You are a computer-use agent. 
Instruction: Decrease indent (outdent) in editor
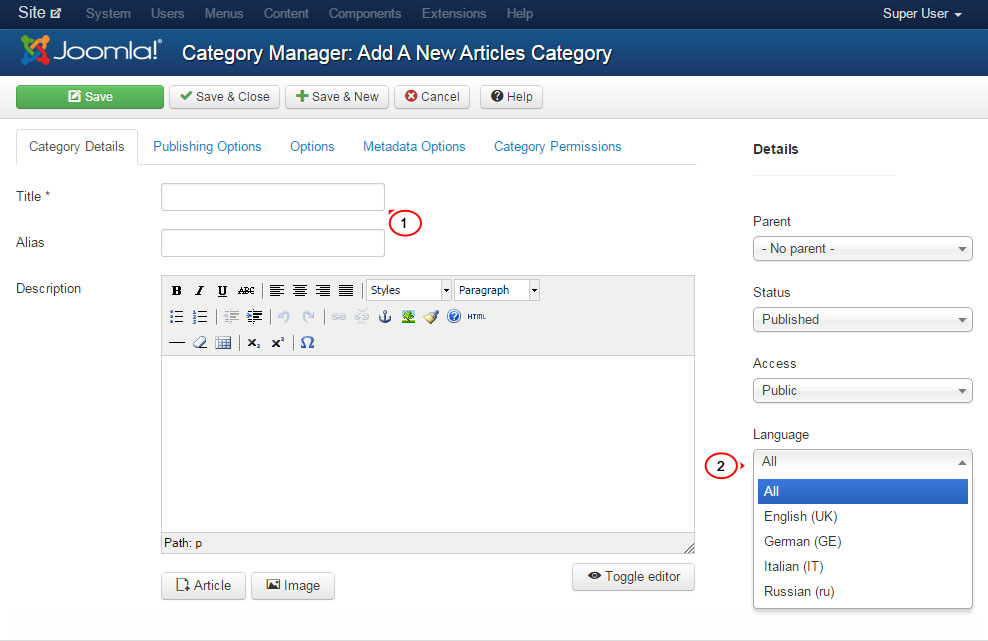tap(231, 316)
